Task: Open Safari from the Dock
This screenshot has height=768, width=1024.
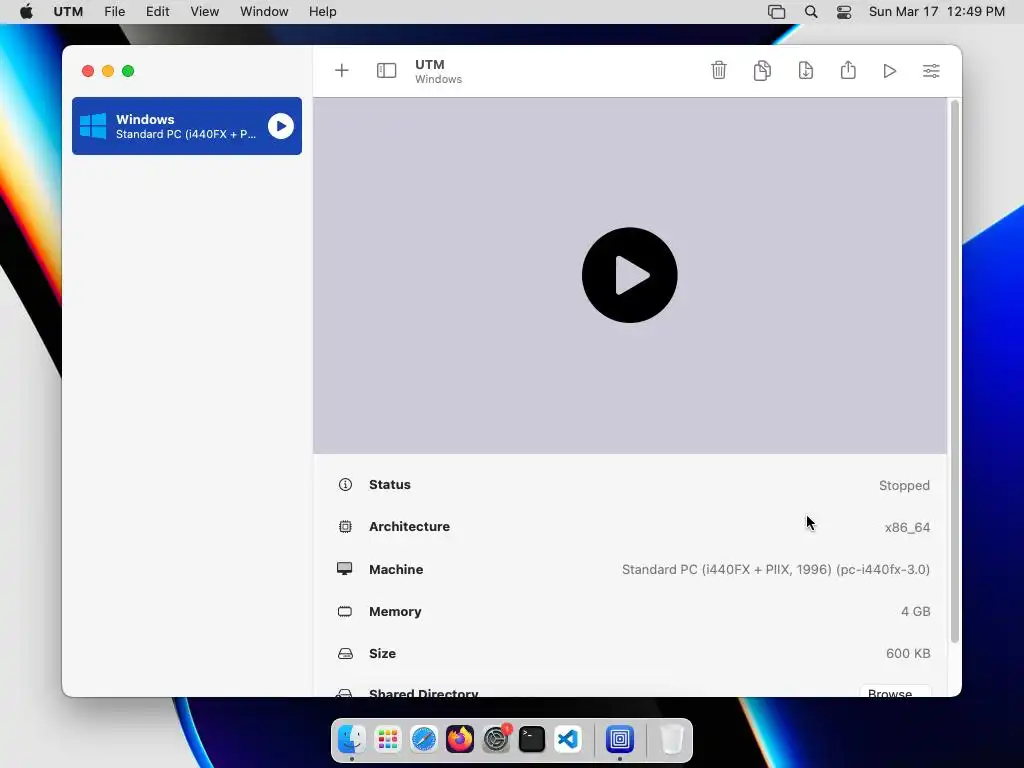Action: [x=424, y=739]
